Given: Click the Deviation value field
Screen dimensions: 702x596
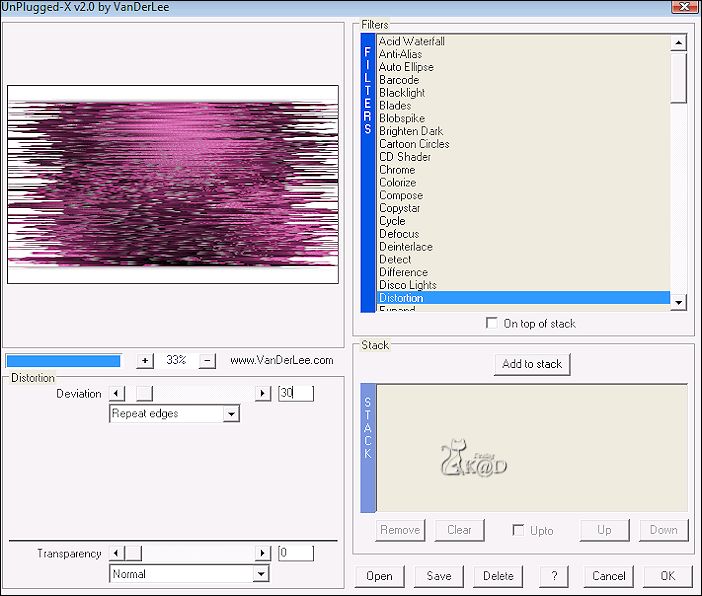Looking at the screenshot, I should pos(295,393).
